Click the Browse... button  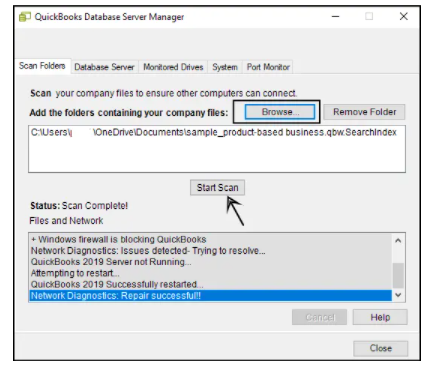pos(280,112)
